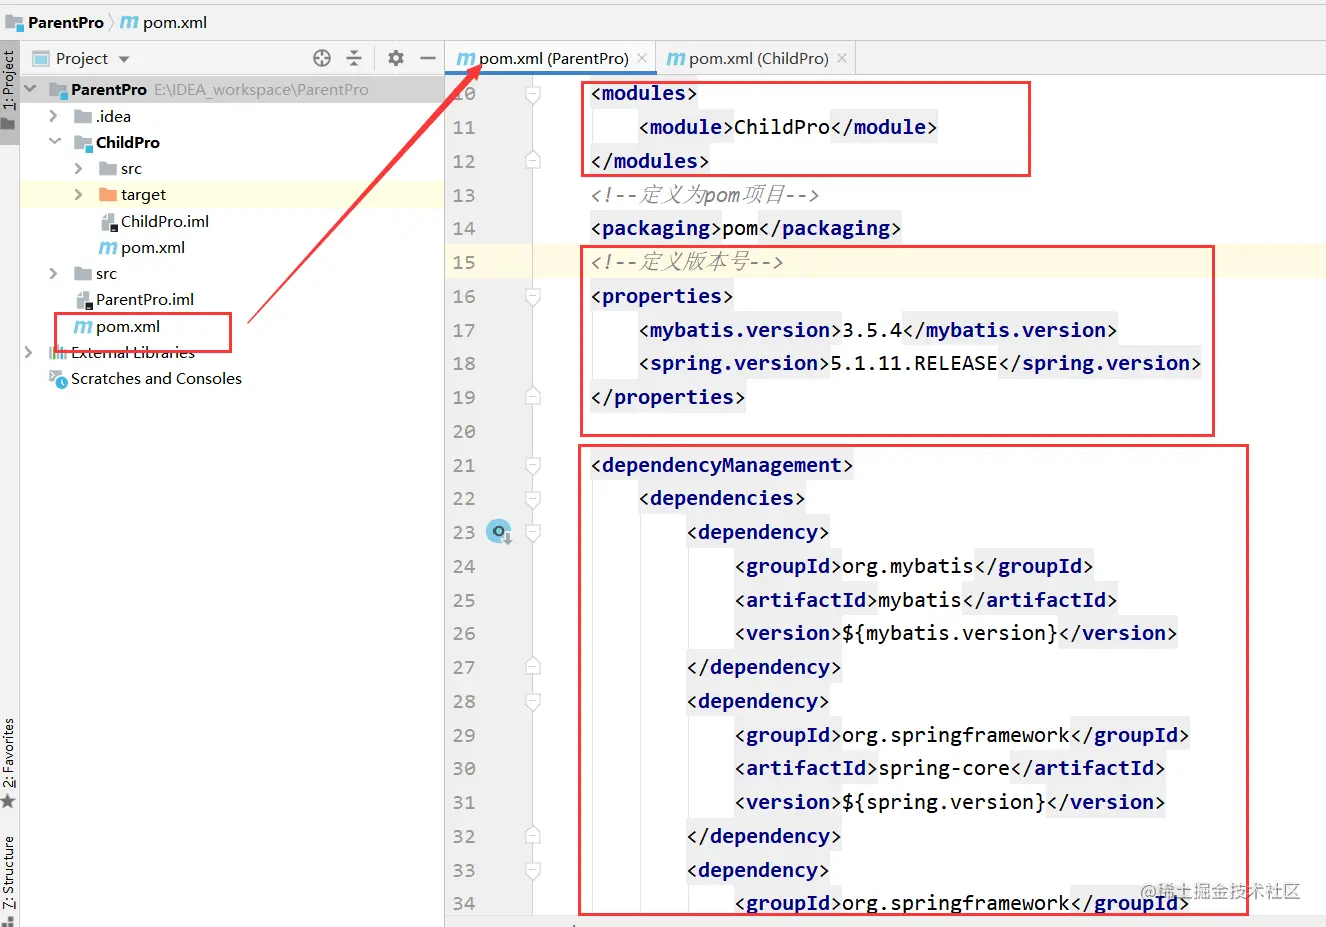
Task: Collapse the ChildPro module folder
Action: (55, 142)
